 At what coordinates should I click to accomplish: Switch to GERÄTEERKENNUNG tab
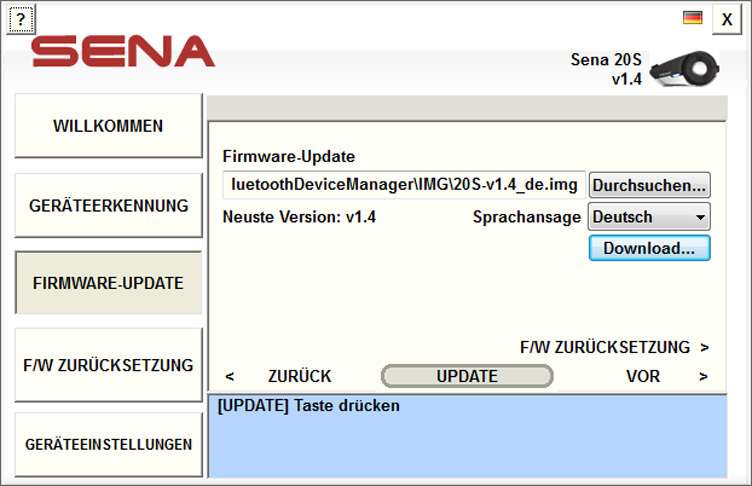coord(108,205)
